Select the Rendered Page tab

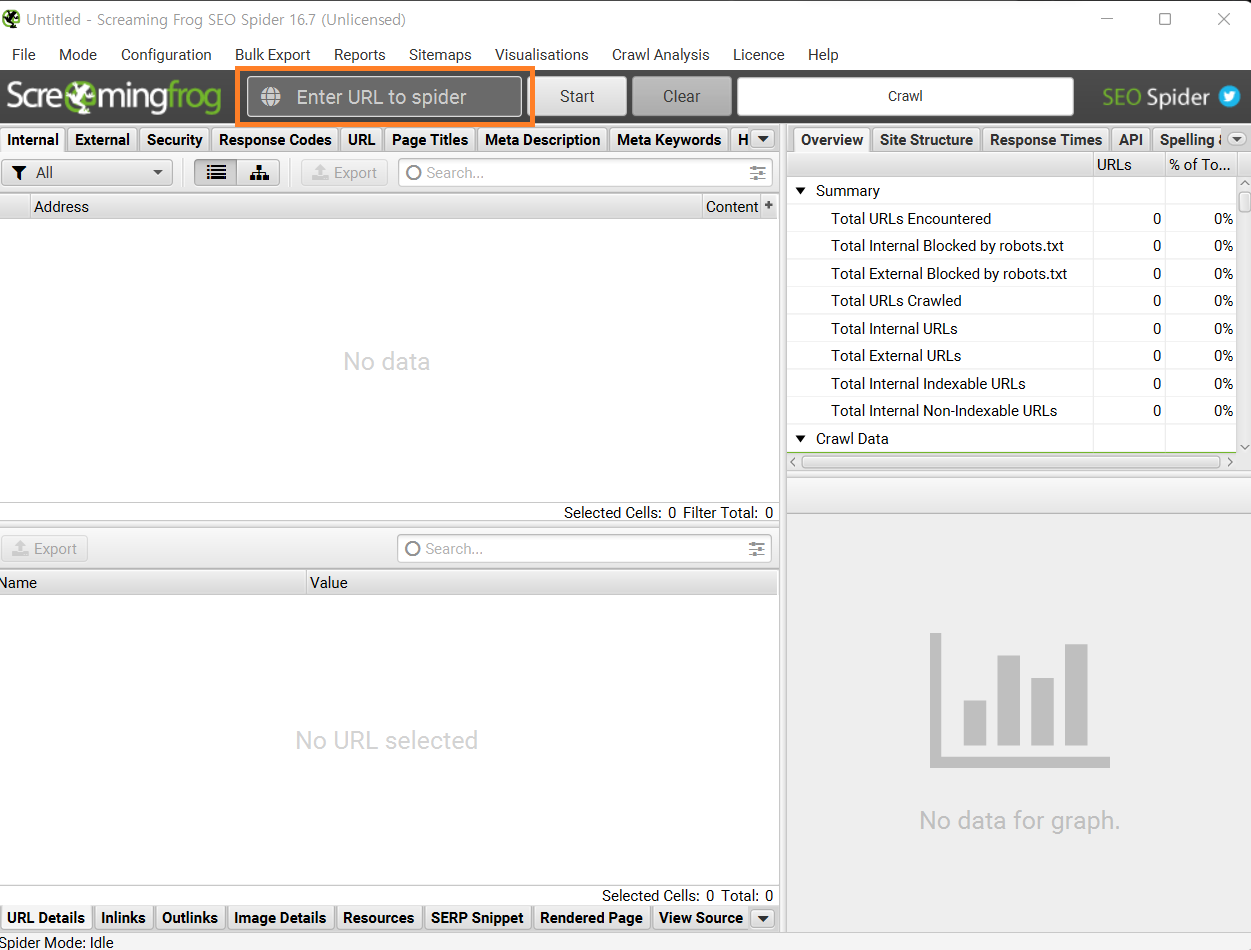[591, 918]
